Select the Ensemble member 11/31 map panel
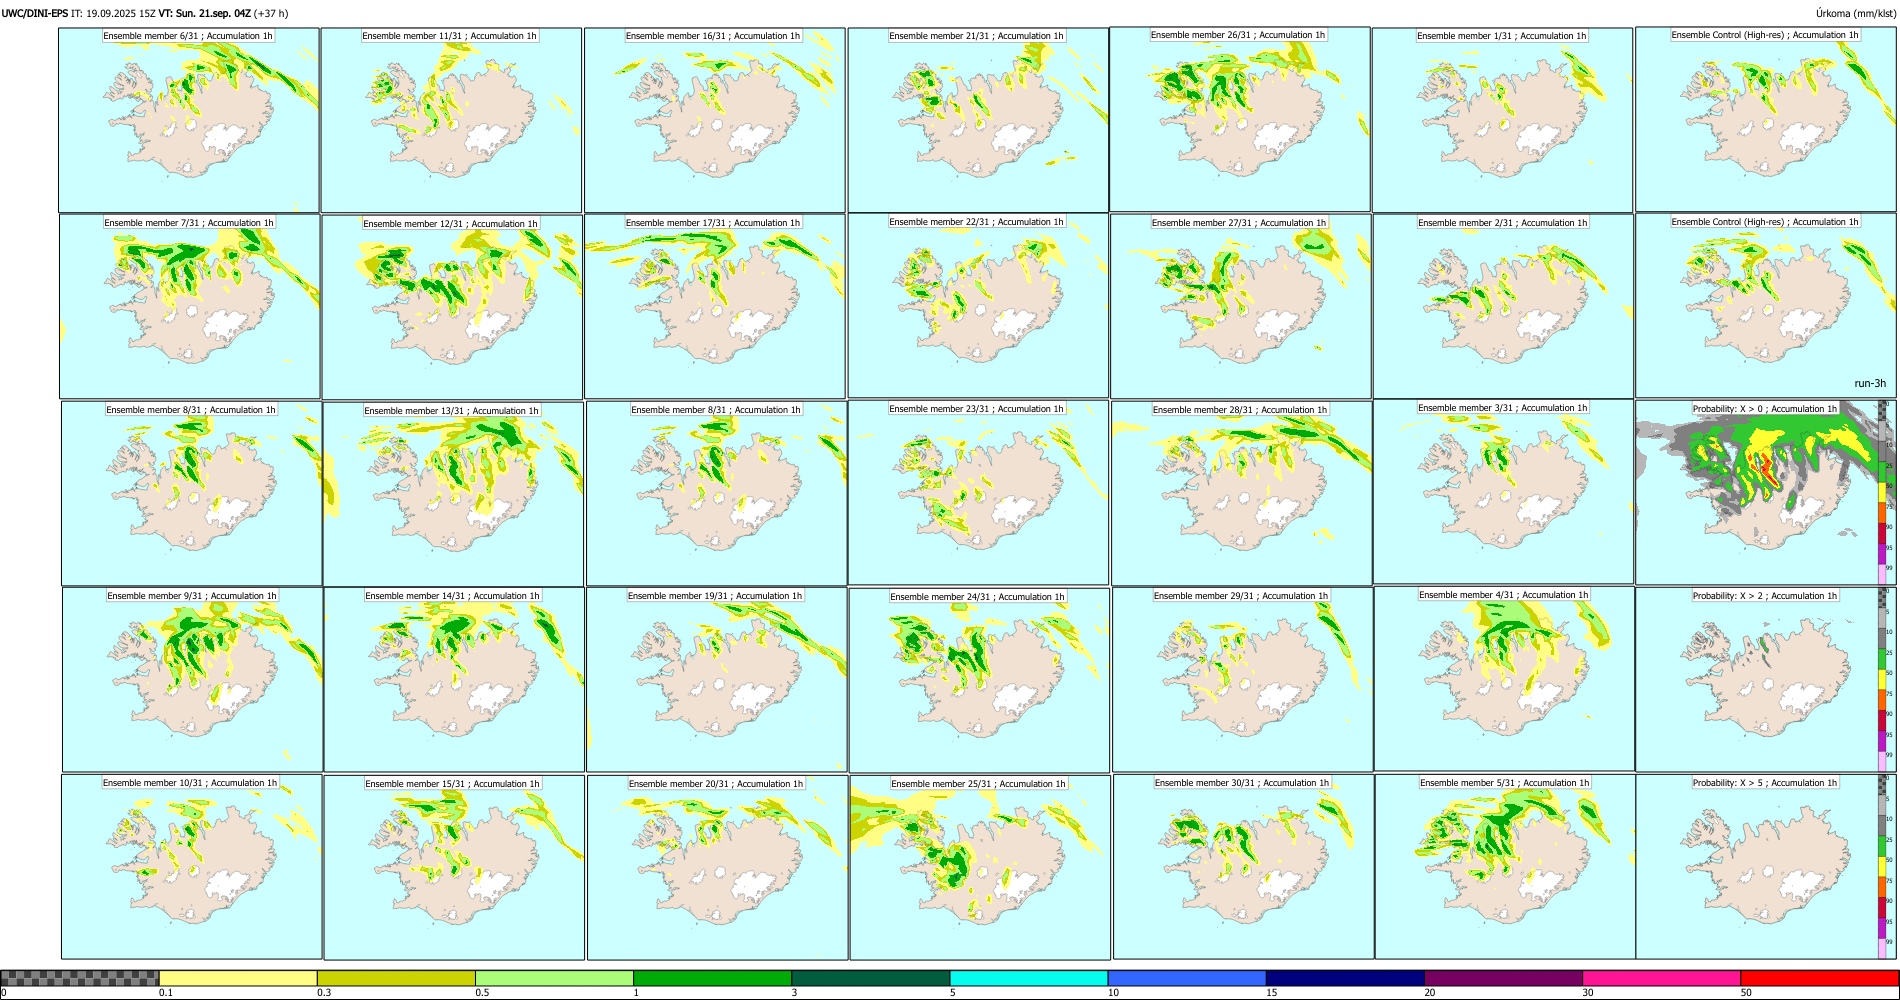Image resolution: width=1900 pixels, height=1000 pixels. click(451, 120)
